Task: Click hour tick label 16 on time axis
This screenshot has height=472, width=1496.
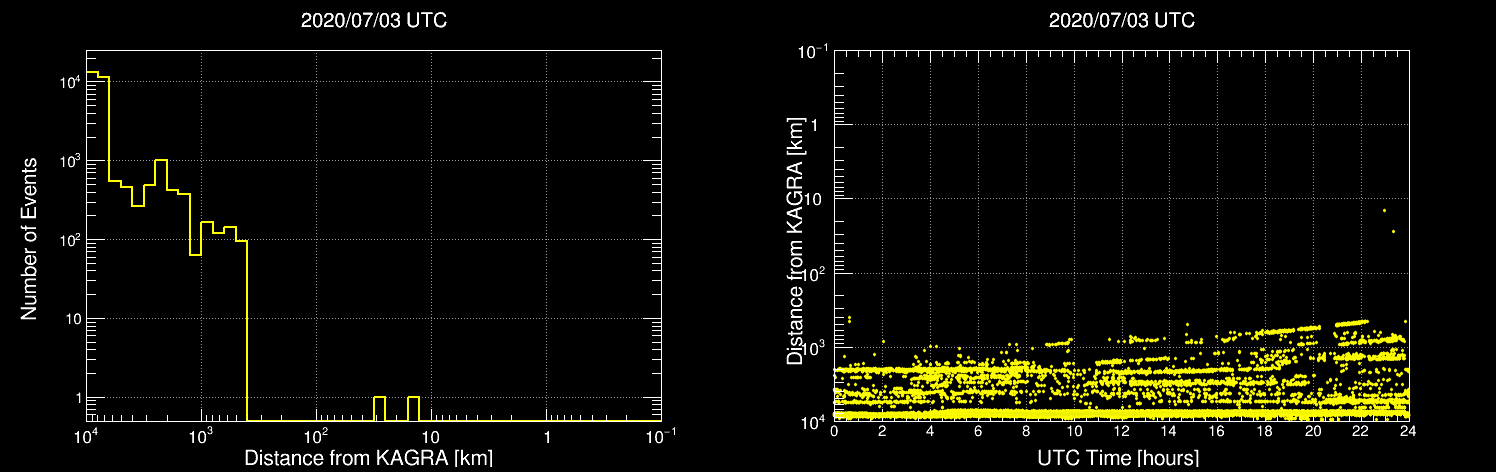Action: point(1217,432)
